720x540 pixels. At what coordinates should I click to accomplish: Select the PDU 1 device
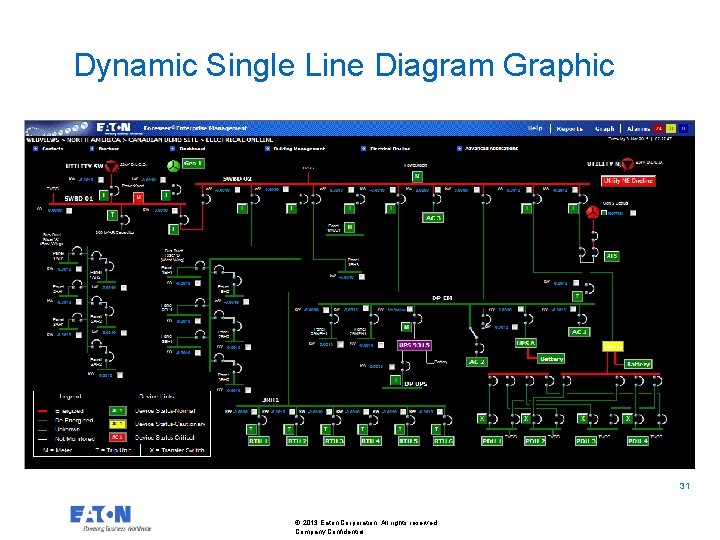tap(492, 441)
